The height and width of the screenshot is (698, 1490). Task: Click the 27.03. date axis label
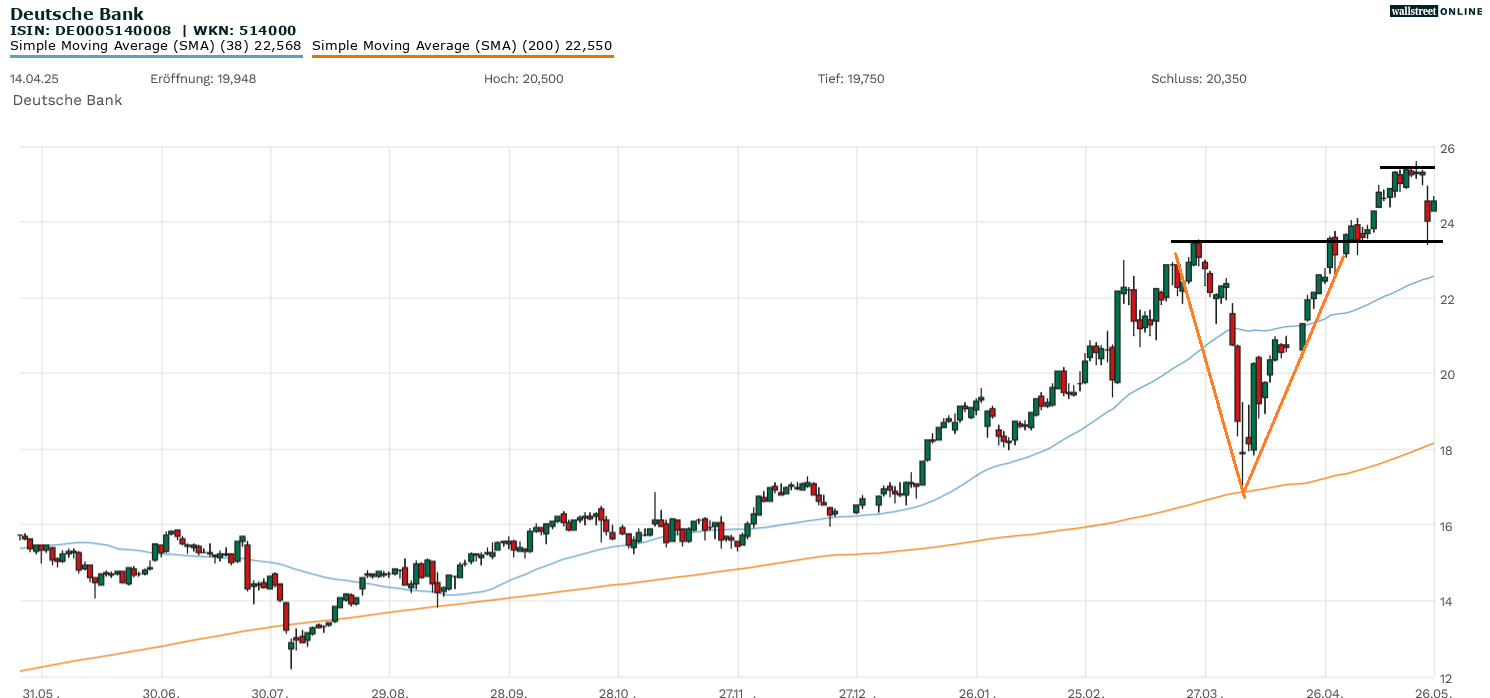pos(1206,693)
